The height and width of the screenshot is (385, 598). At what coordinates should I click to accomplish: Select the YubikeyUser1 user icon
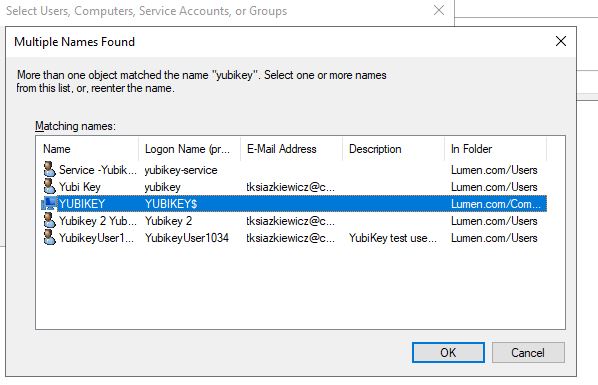click(49, 237)
